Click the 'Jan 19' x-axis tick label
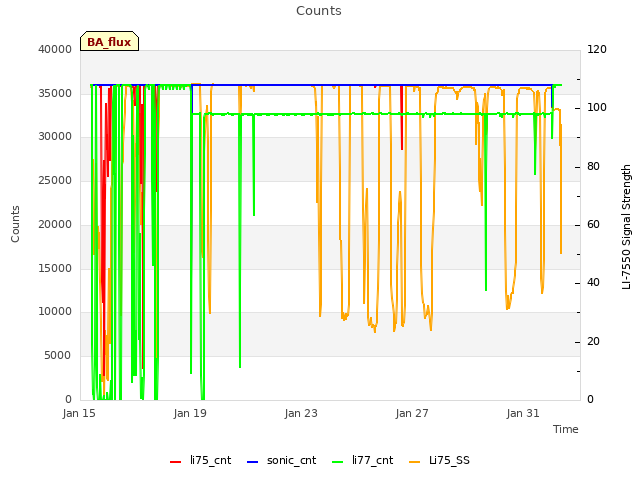Viewport: 640px width, 480px height. (190, 413)
